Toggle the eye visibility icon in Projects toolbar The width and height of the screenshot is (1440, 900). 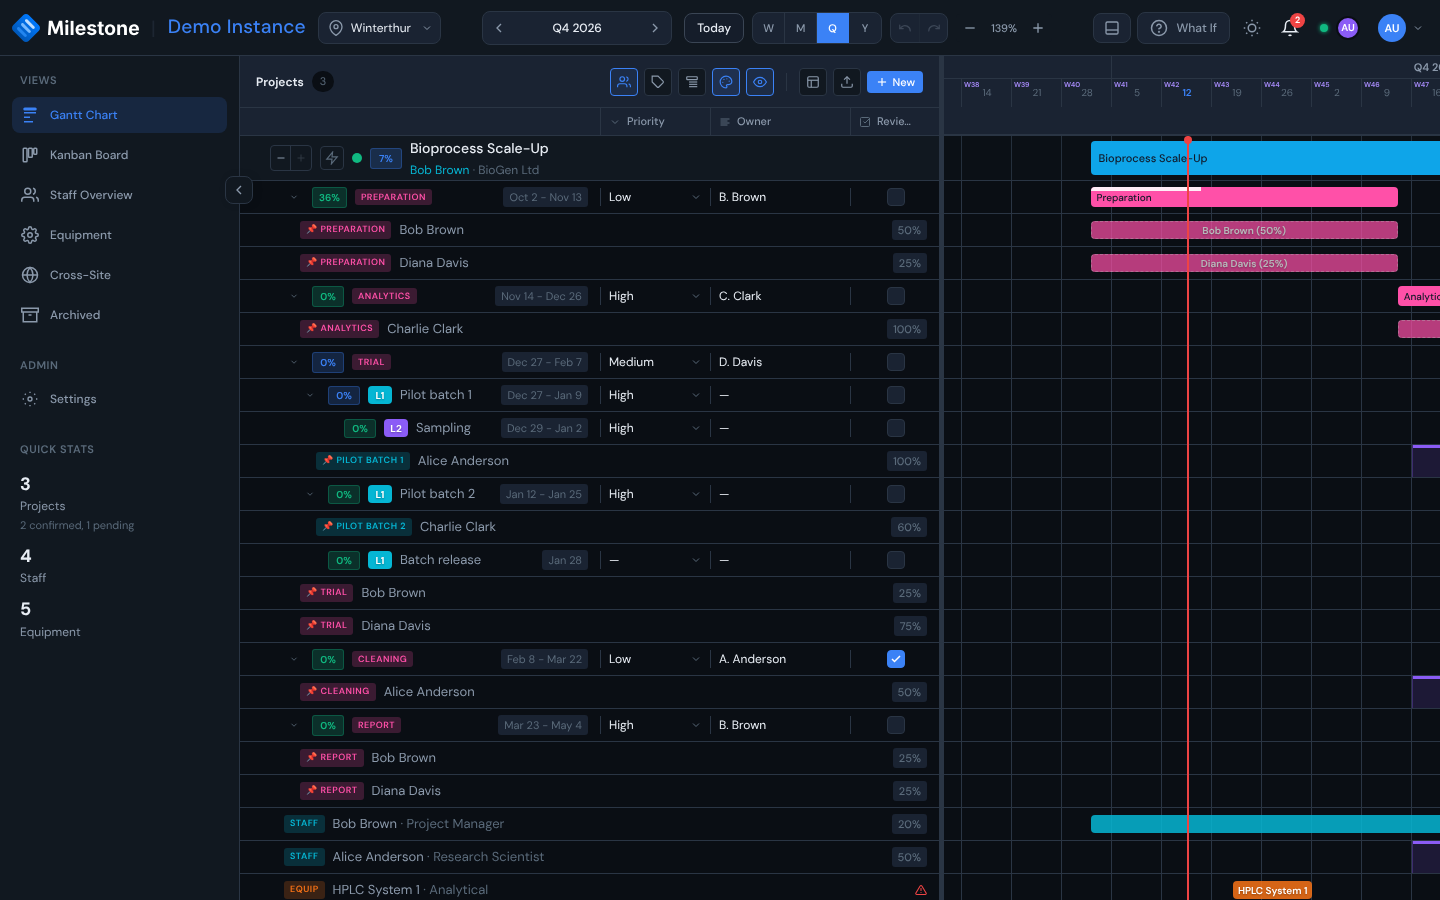(760, 82)
